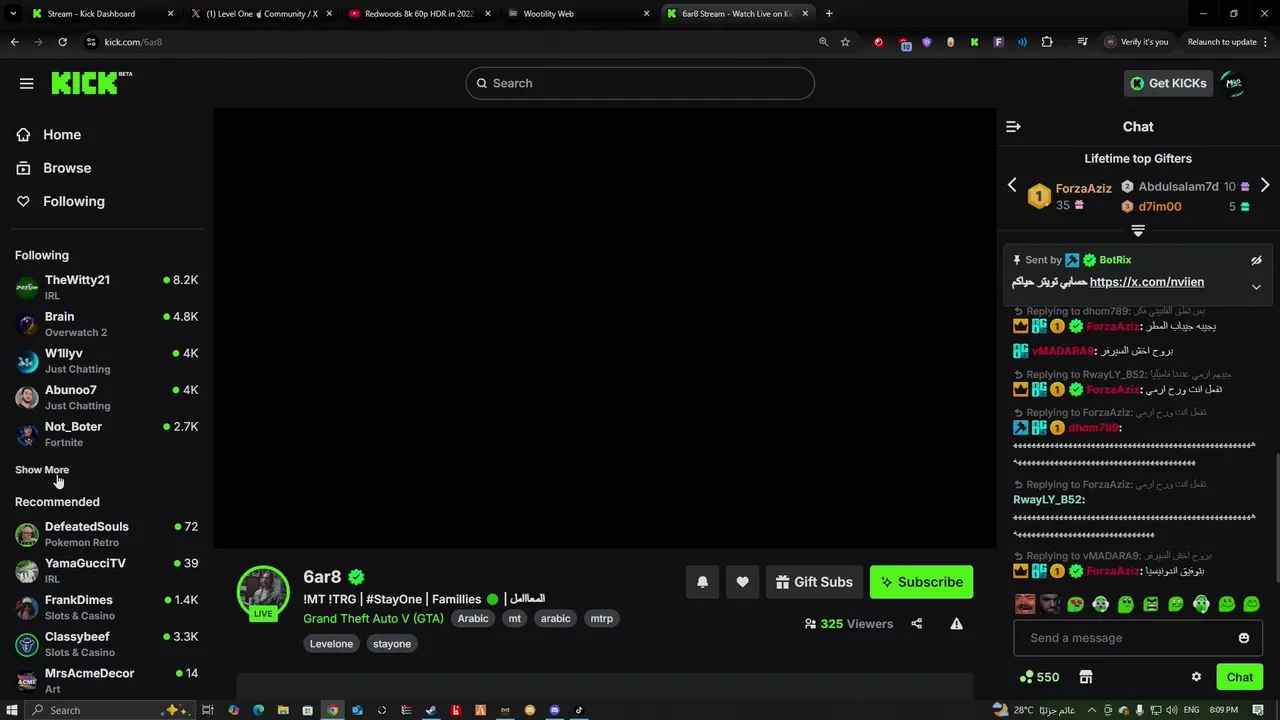Click the Get KICKs button
This screenshot has width=1280, height=720.
(1168, 83)
